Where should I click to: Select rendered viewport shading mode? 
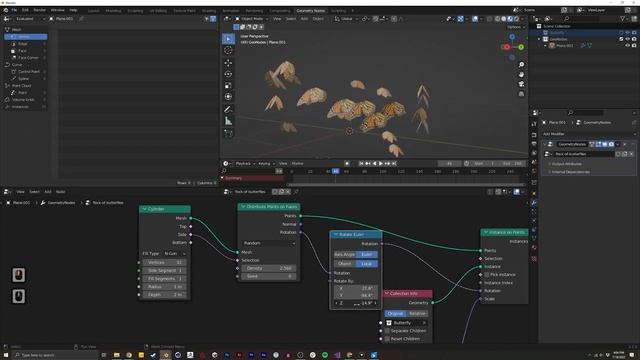click(x=516, y=19)
